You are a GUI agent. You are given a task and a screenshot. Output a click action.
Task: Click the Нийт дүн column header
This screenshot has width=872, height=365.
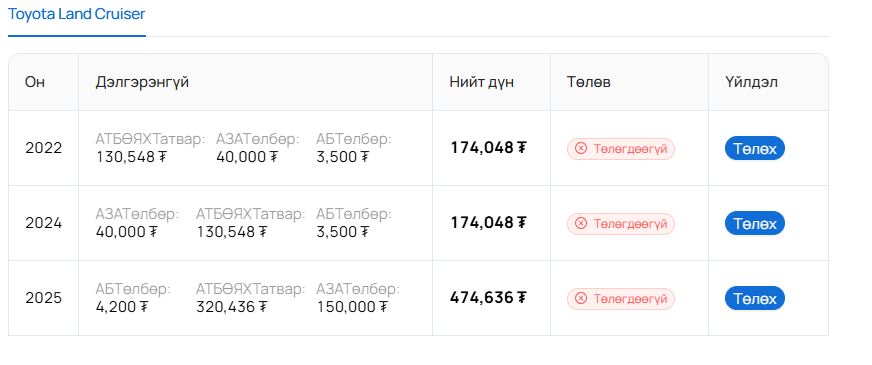point(482,82)
